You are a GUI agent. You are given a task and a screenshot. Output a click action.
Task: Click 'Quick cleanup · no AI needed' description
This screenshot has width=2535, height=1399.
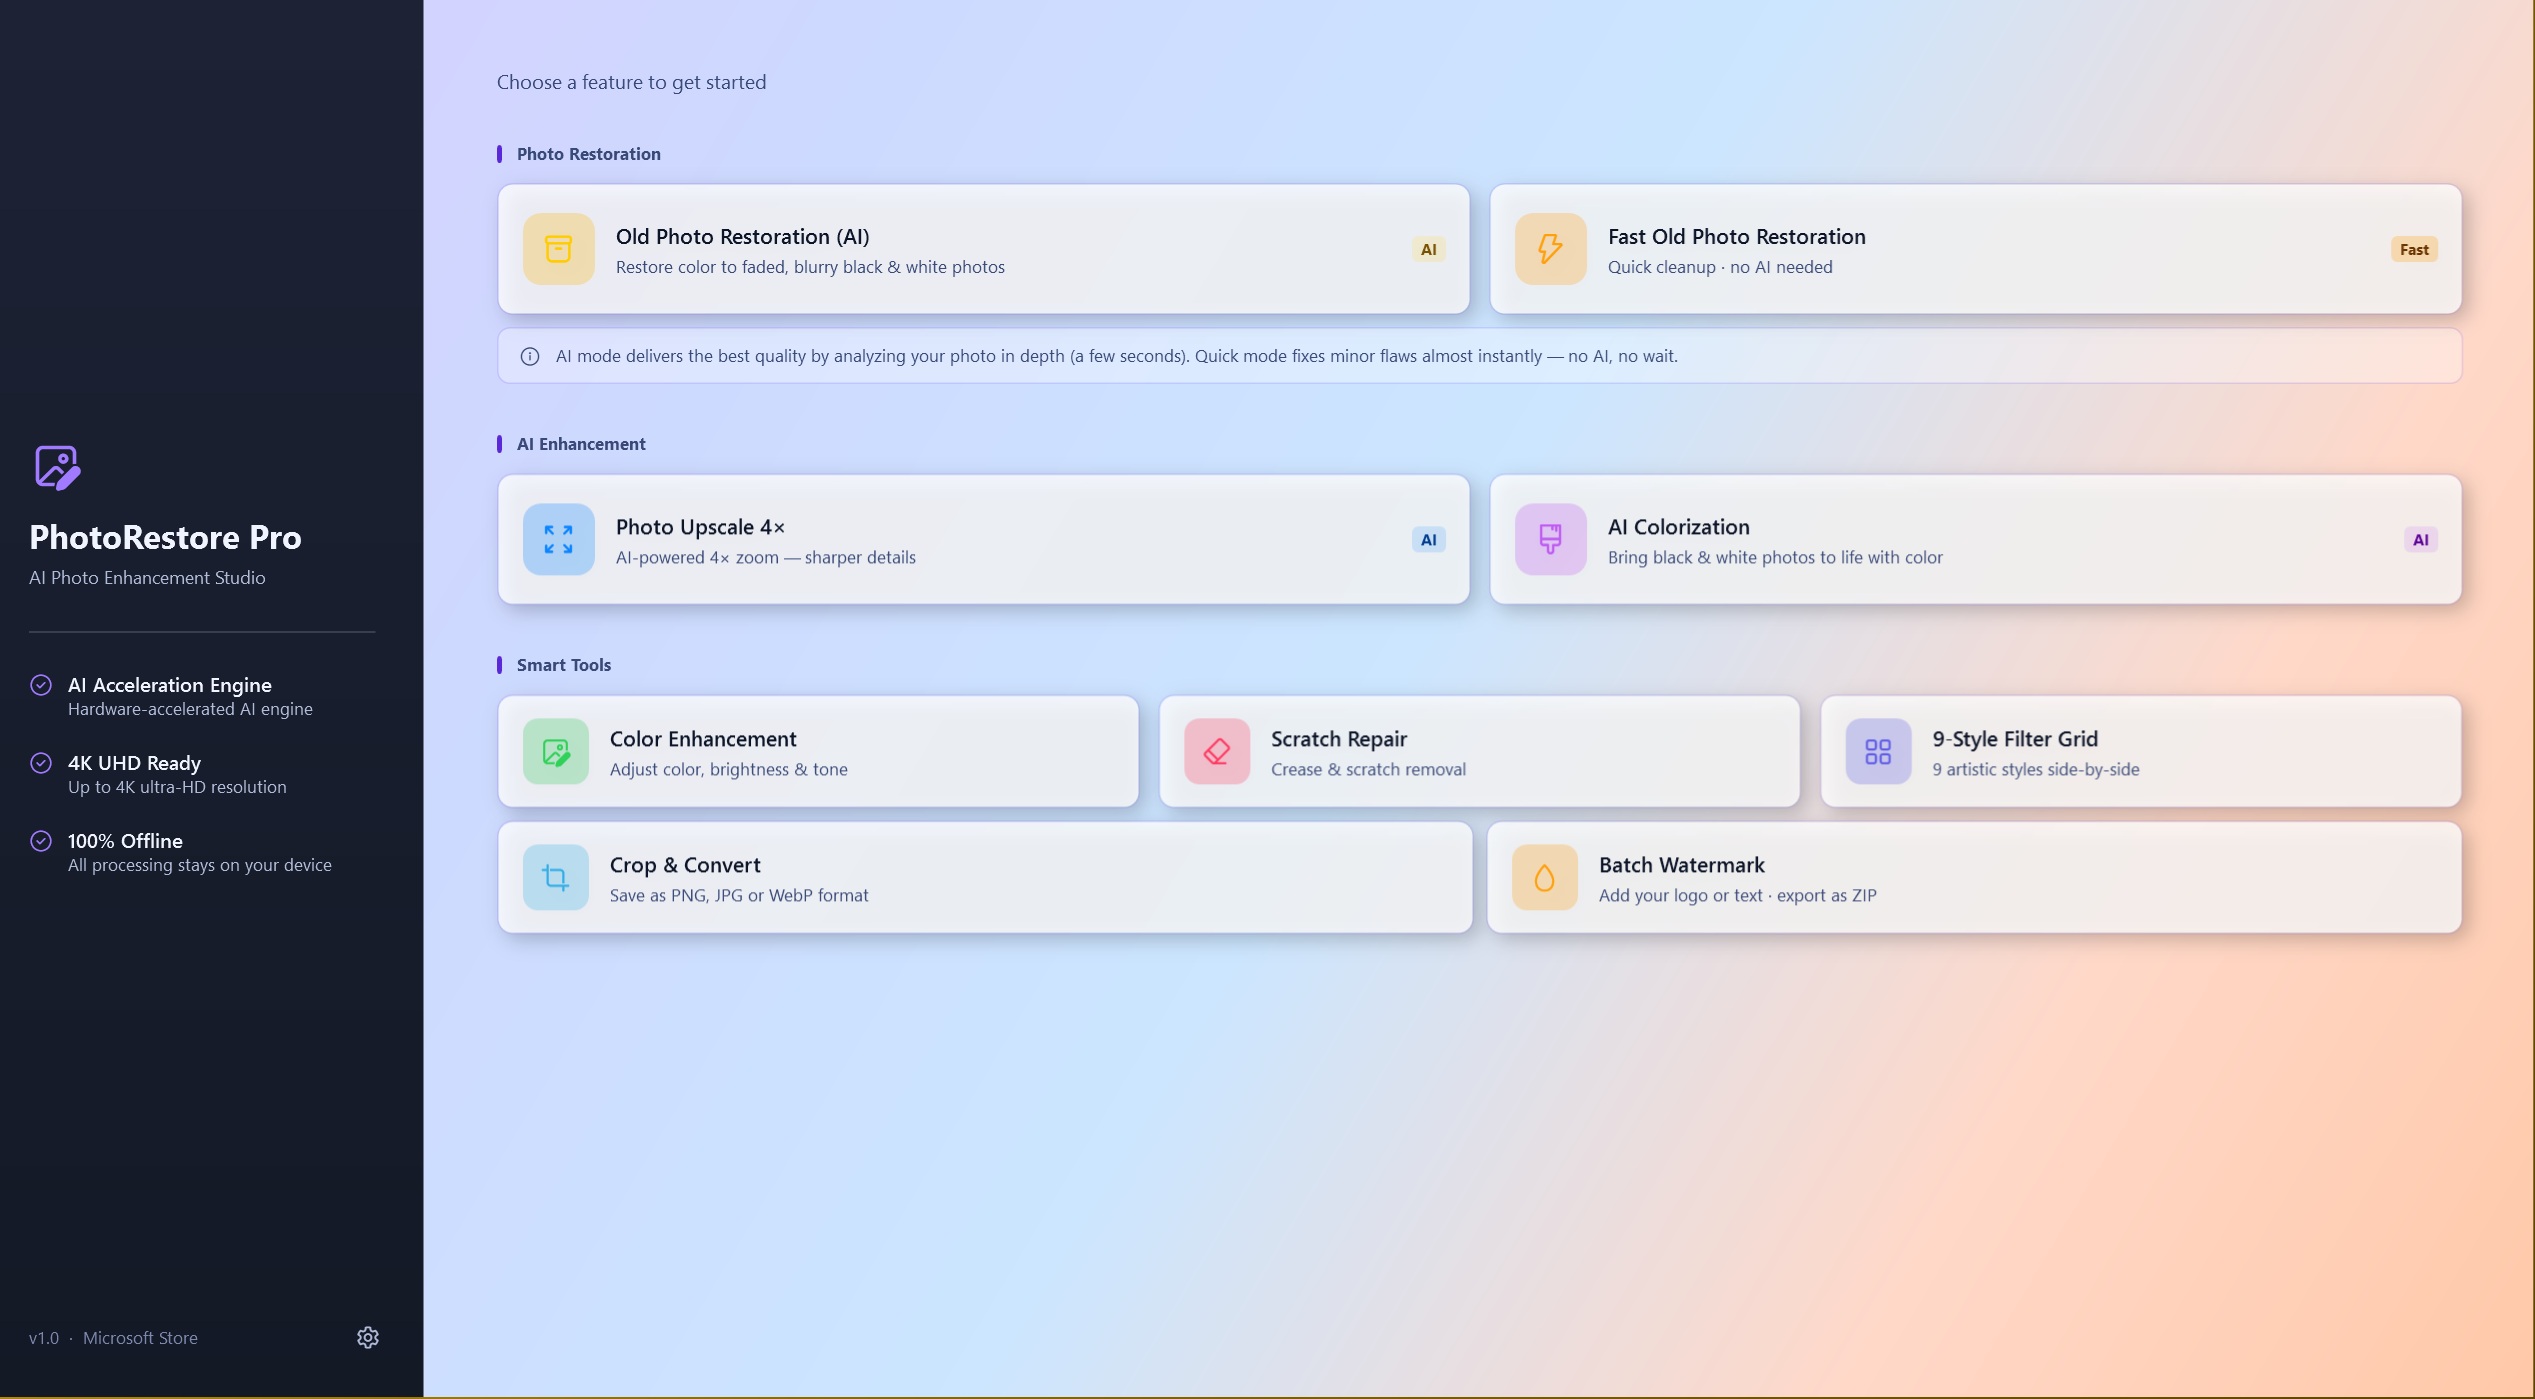pos(1720,267)
